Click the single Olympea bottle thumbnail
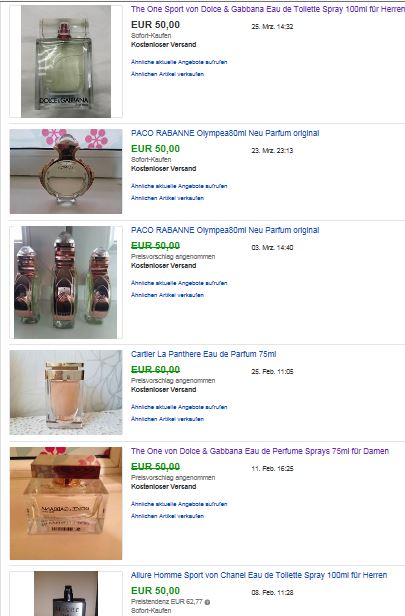Viewport: 405px width, 616px height. 66,171
